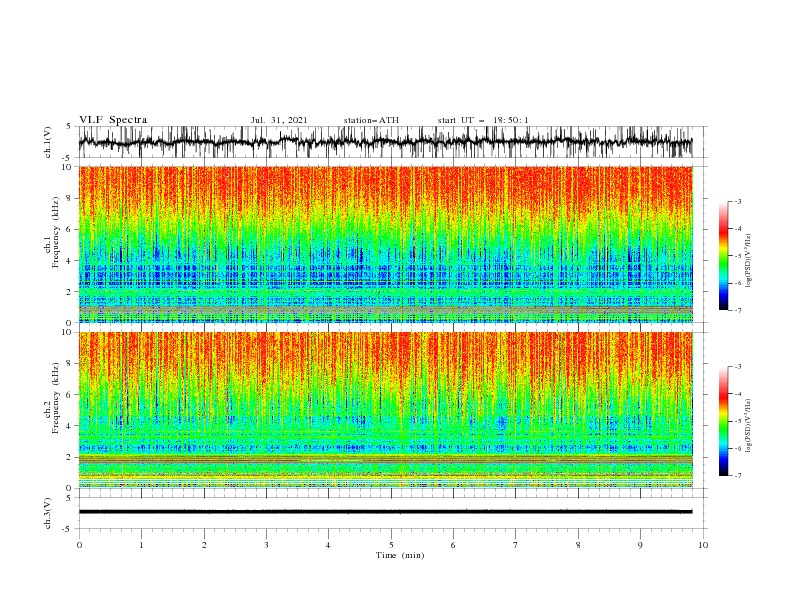Click the time axis tick label '0'
This screenshot has width=792, height=612.
[79, 545]
